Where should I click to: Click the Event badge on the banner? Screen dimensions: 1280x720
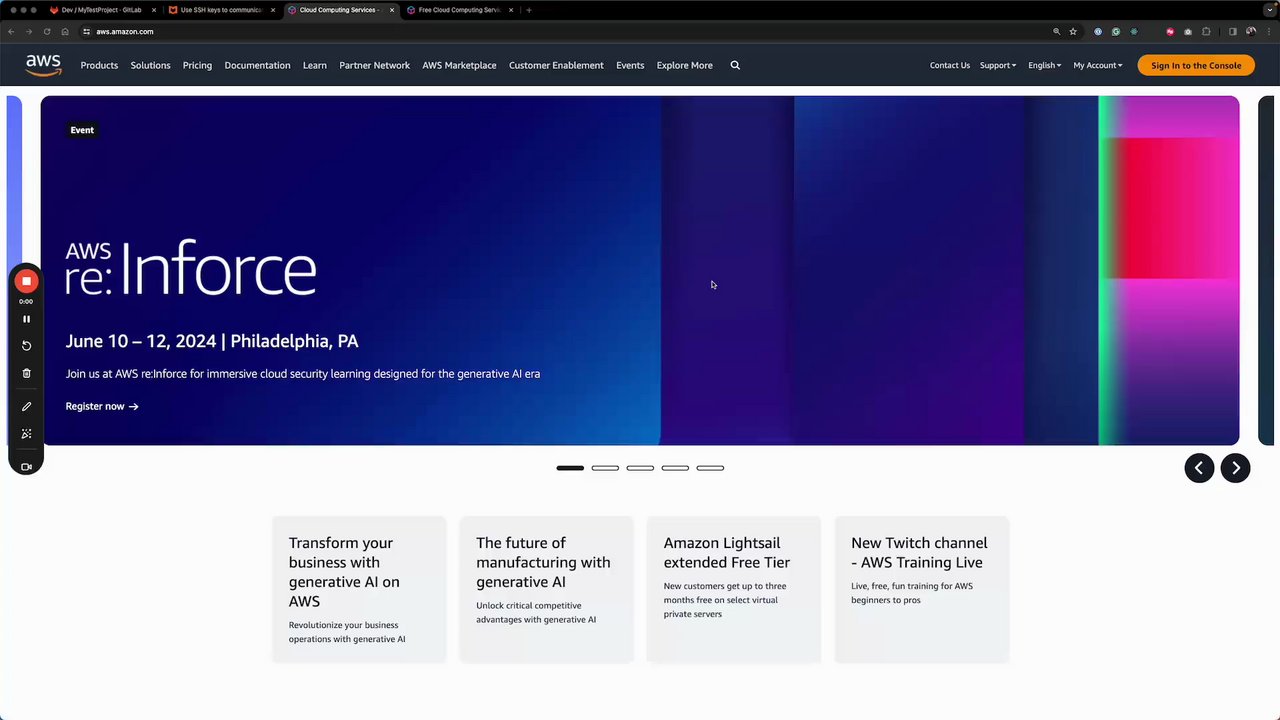pyautogui.click(x=82, y=130)
